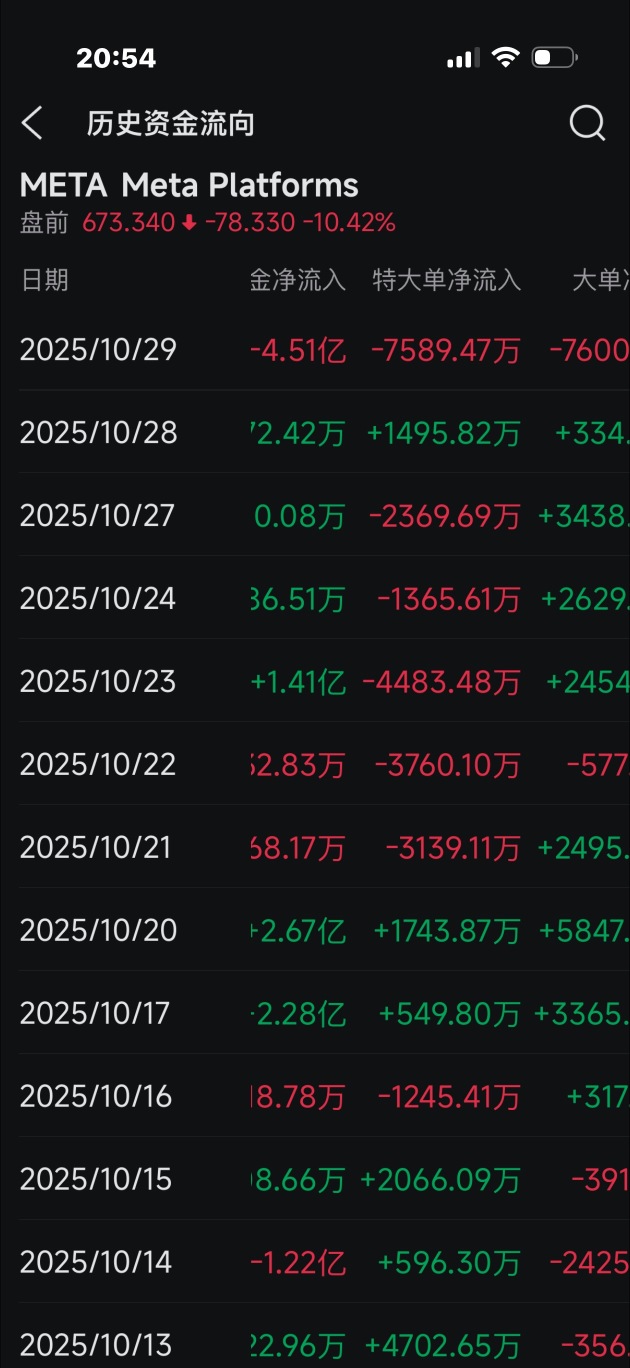Select the 特大单净流入 column header
630x1368 pixels.
point(446,280)
